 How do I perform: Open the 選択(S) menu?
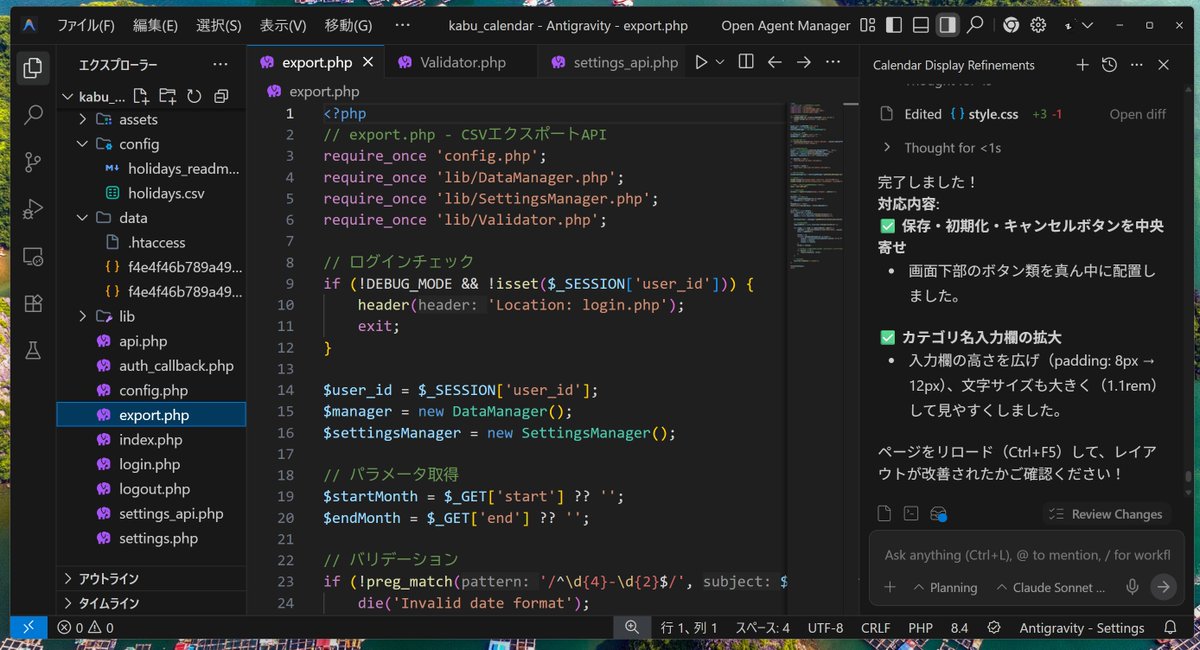(x=219, y=25)
